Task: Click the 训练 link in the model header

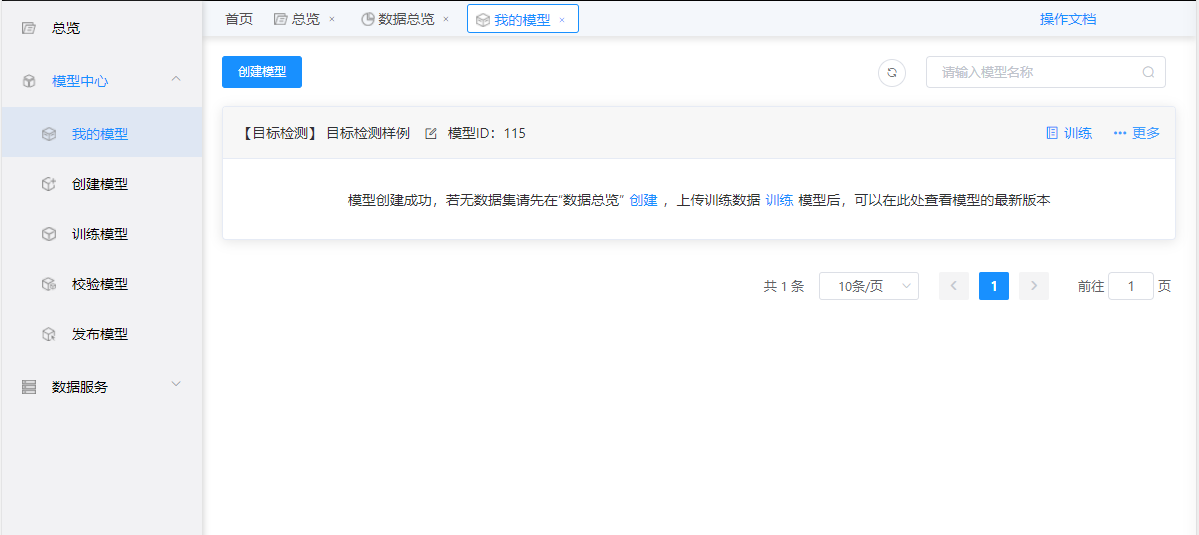Action: 1078,134
